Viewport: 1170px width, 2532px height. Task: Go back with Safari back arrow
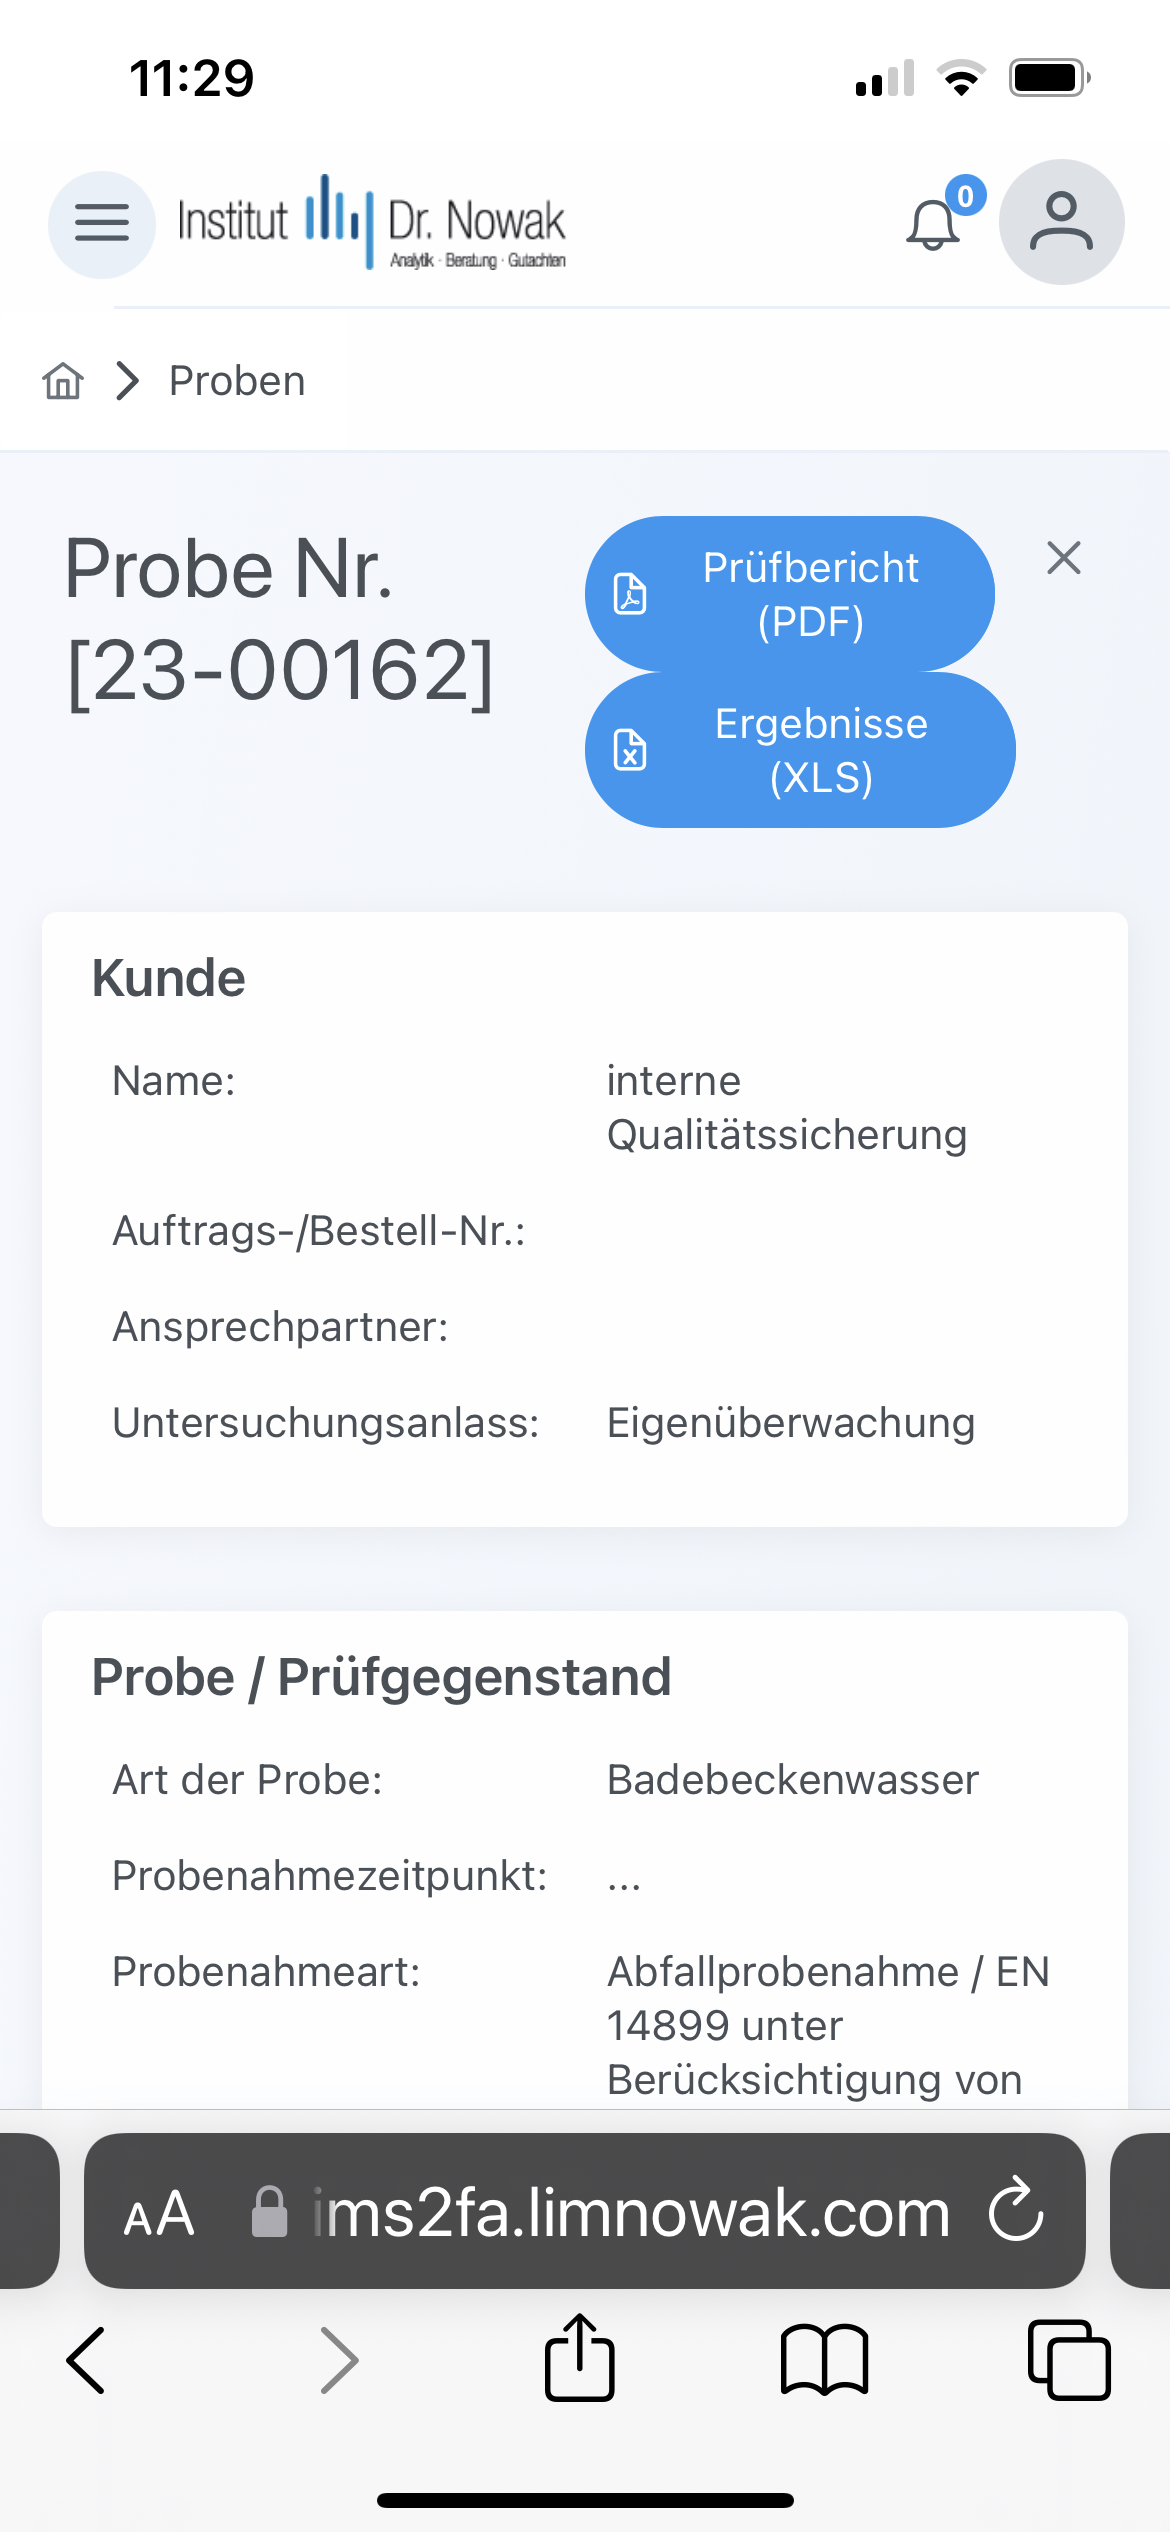[86, 2360]
